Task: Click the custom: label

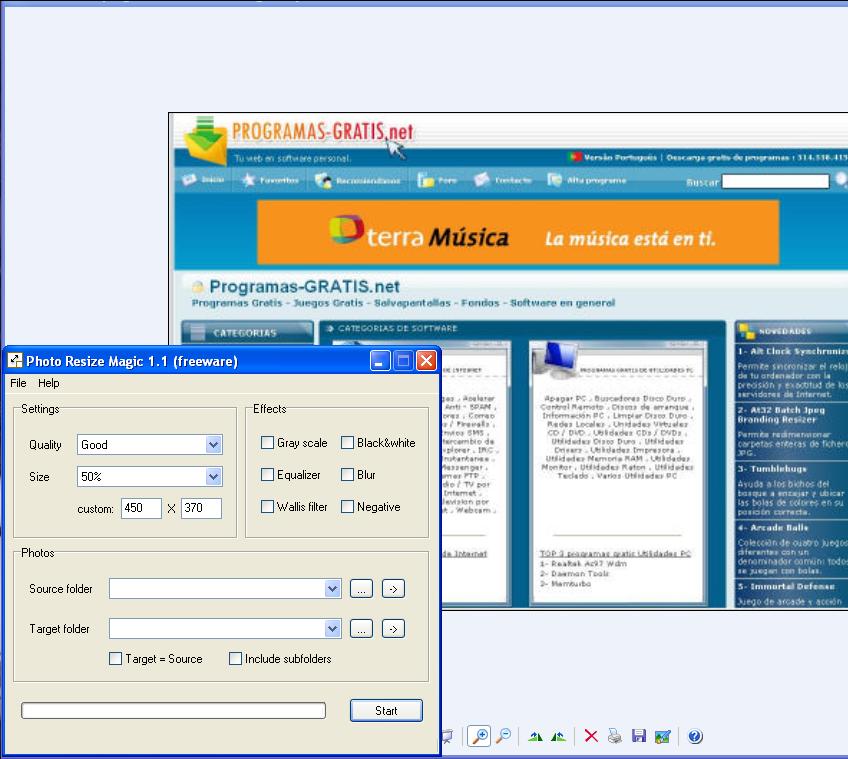Action: pos(96,509)
